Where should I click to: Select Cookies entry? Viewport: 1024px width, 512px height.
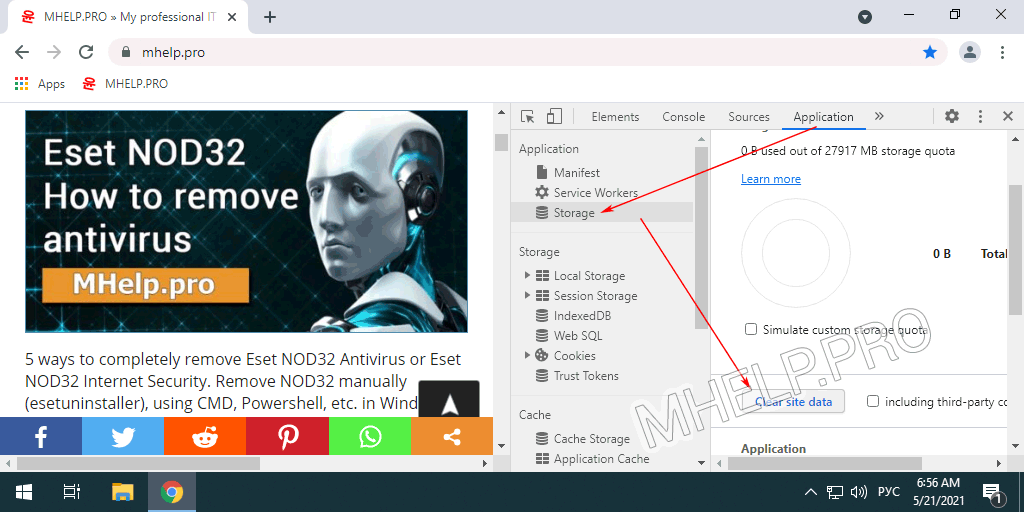click(575, 356)
